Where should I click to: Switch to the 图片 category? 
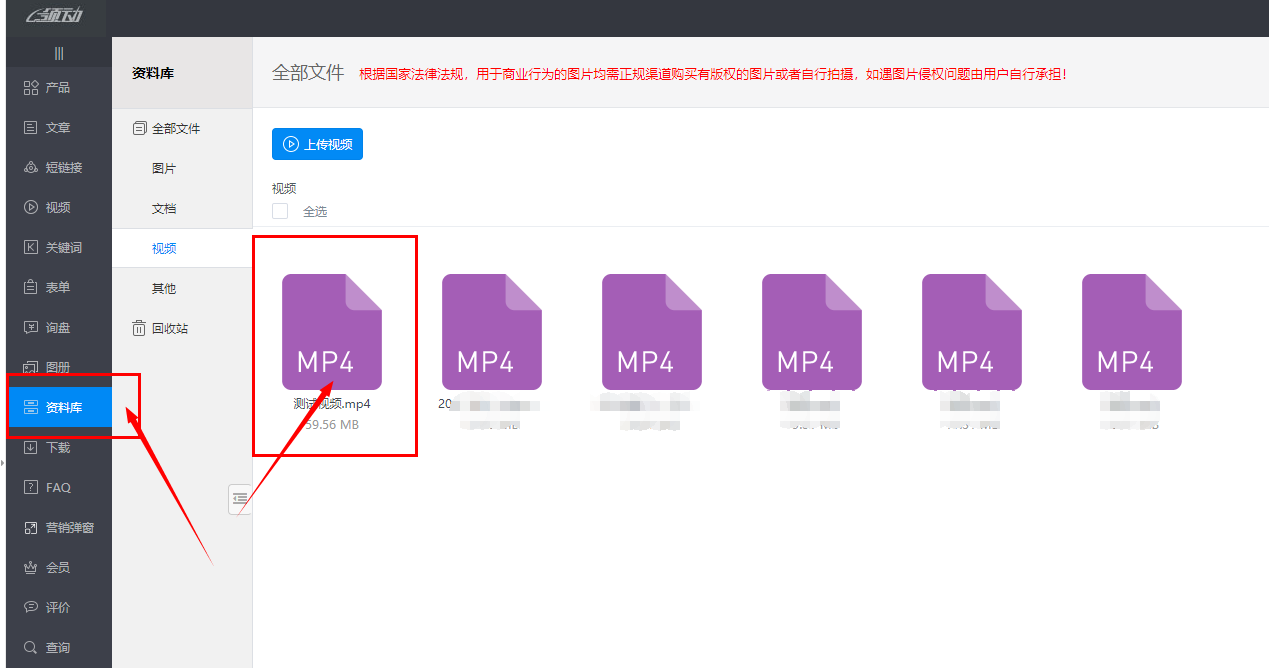pos(164,169)
